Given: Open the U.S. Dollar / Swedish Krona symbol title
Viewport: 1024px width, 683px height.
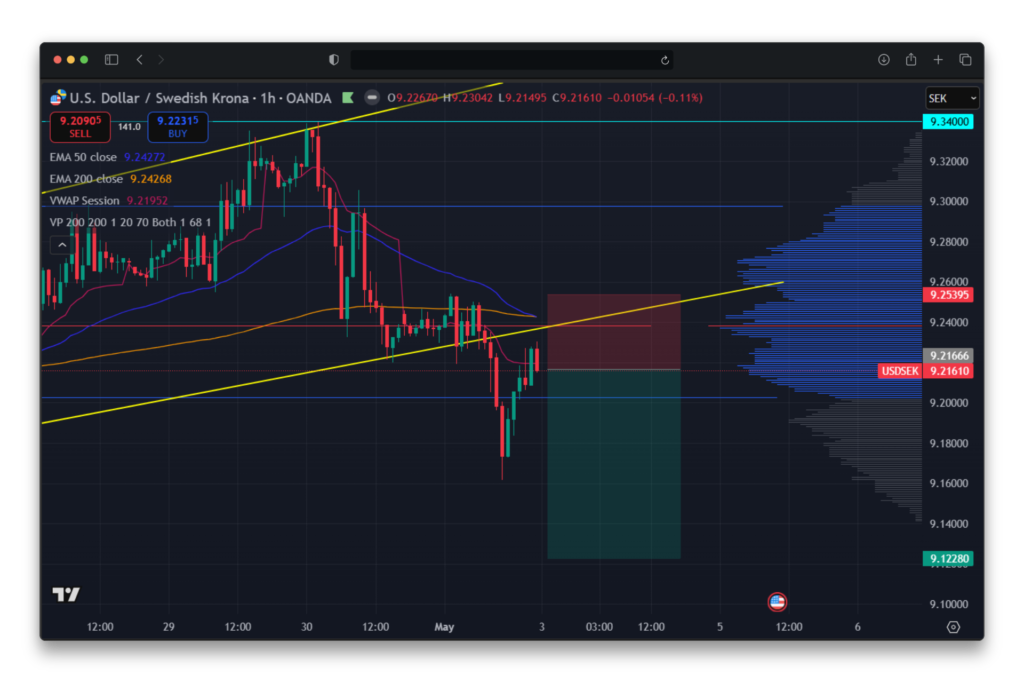Looking at the screenshot, I should pyautogui.click(x=200, y=98).
